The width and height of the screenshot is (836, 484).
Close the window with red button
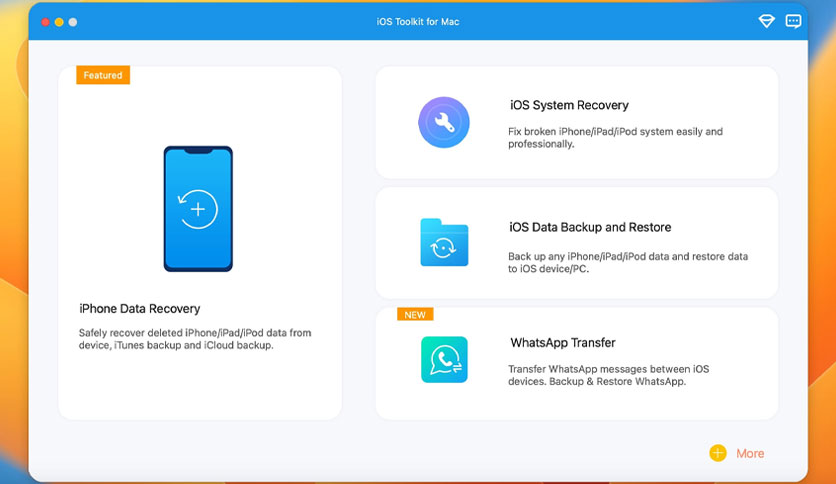point(45,22)
